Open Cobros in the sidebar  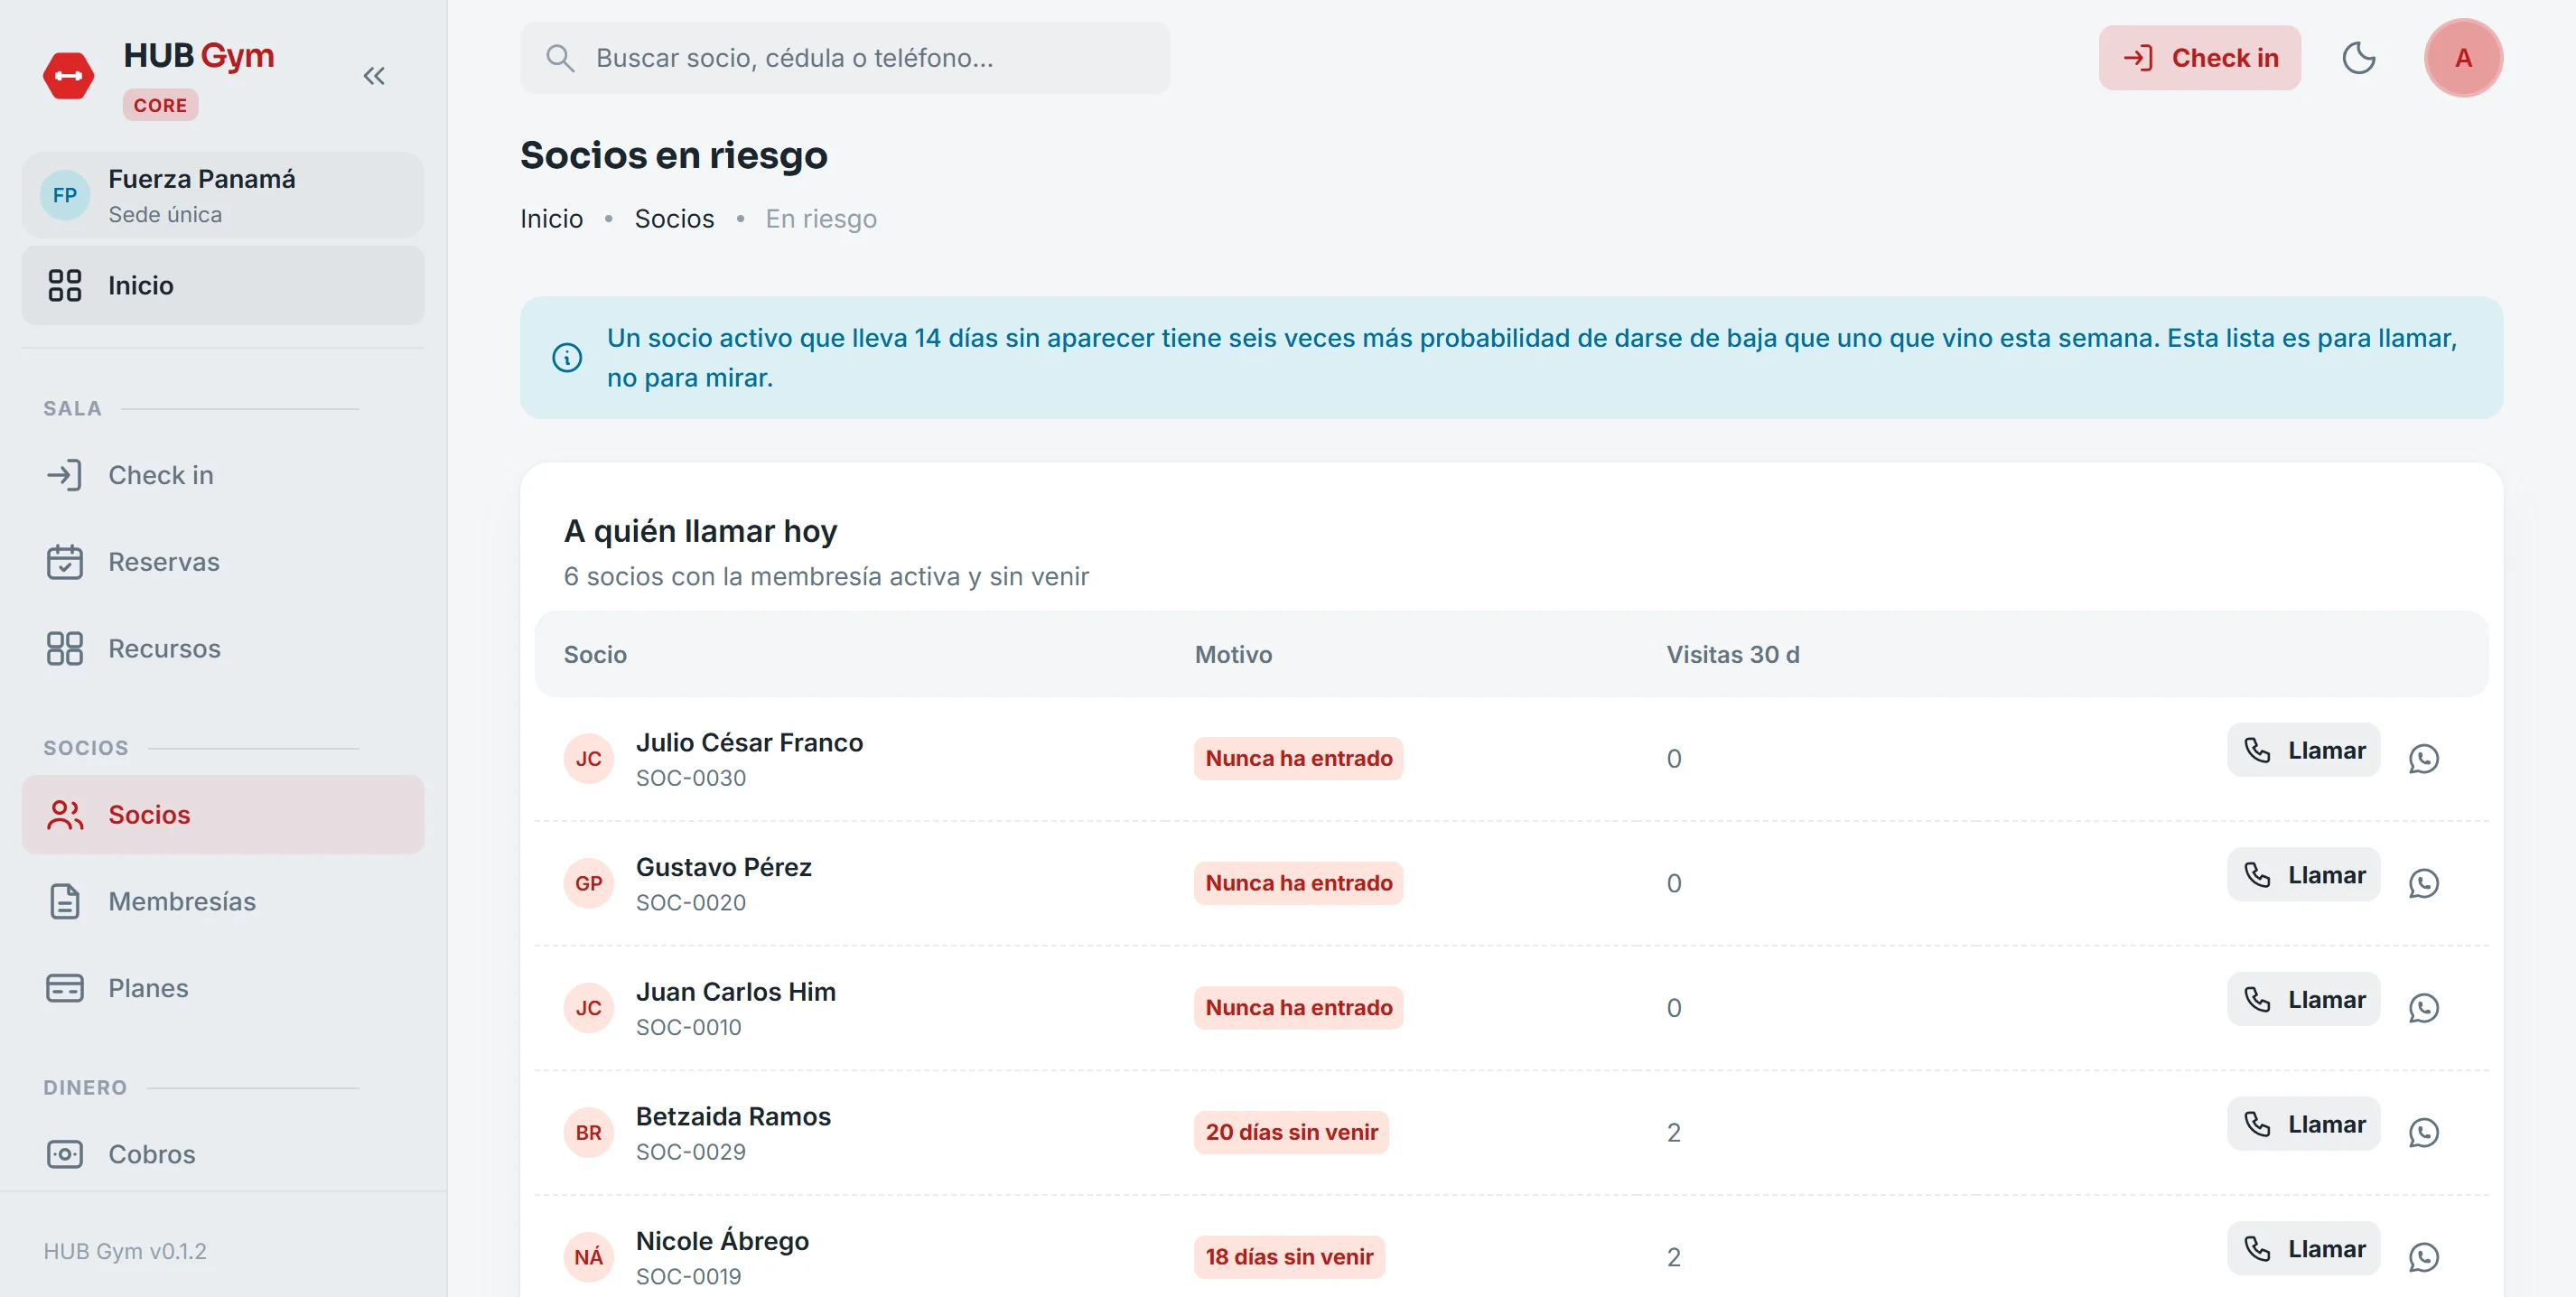[223, 1154]
